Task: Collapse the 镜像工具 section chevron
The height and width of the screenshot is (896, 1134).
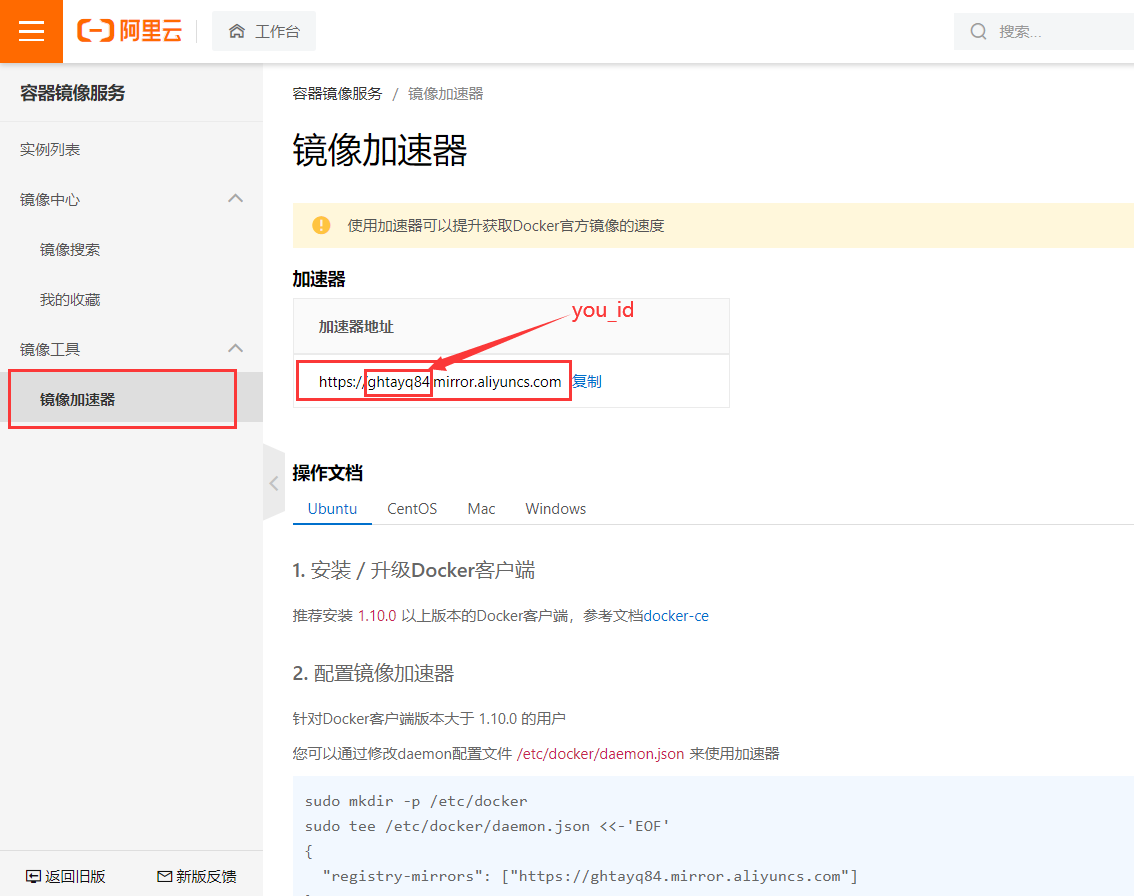Action: (x=235, y=348)
